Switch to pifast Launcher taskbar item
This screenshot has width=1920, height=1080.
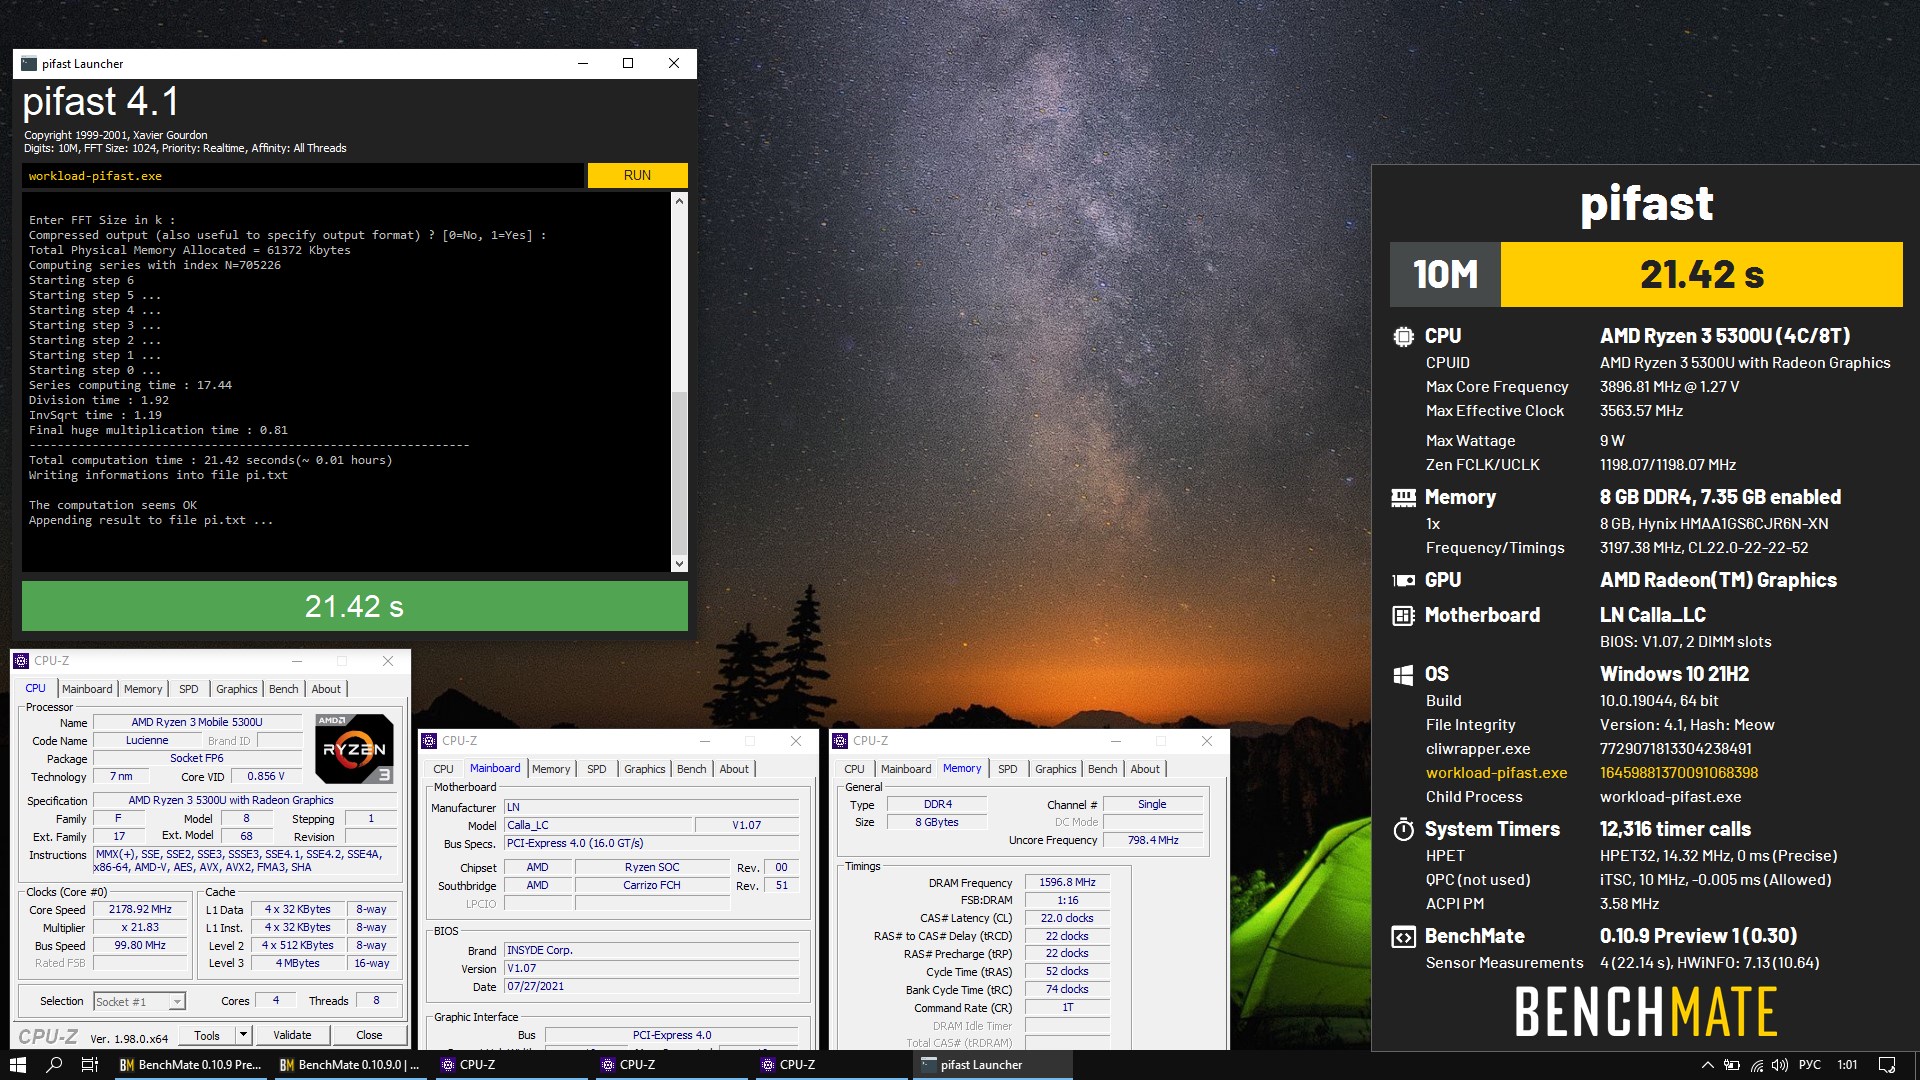[992, 1065]
